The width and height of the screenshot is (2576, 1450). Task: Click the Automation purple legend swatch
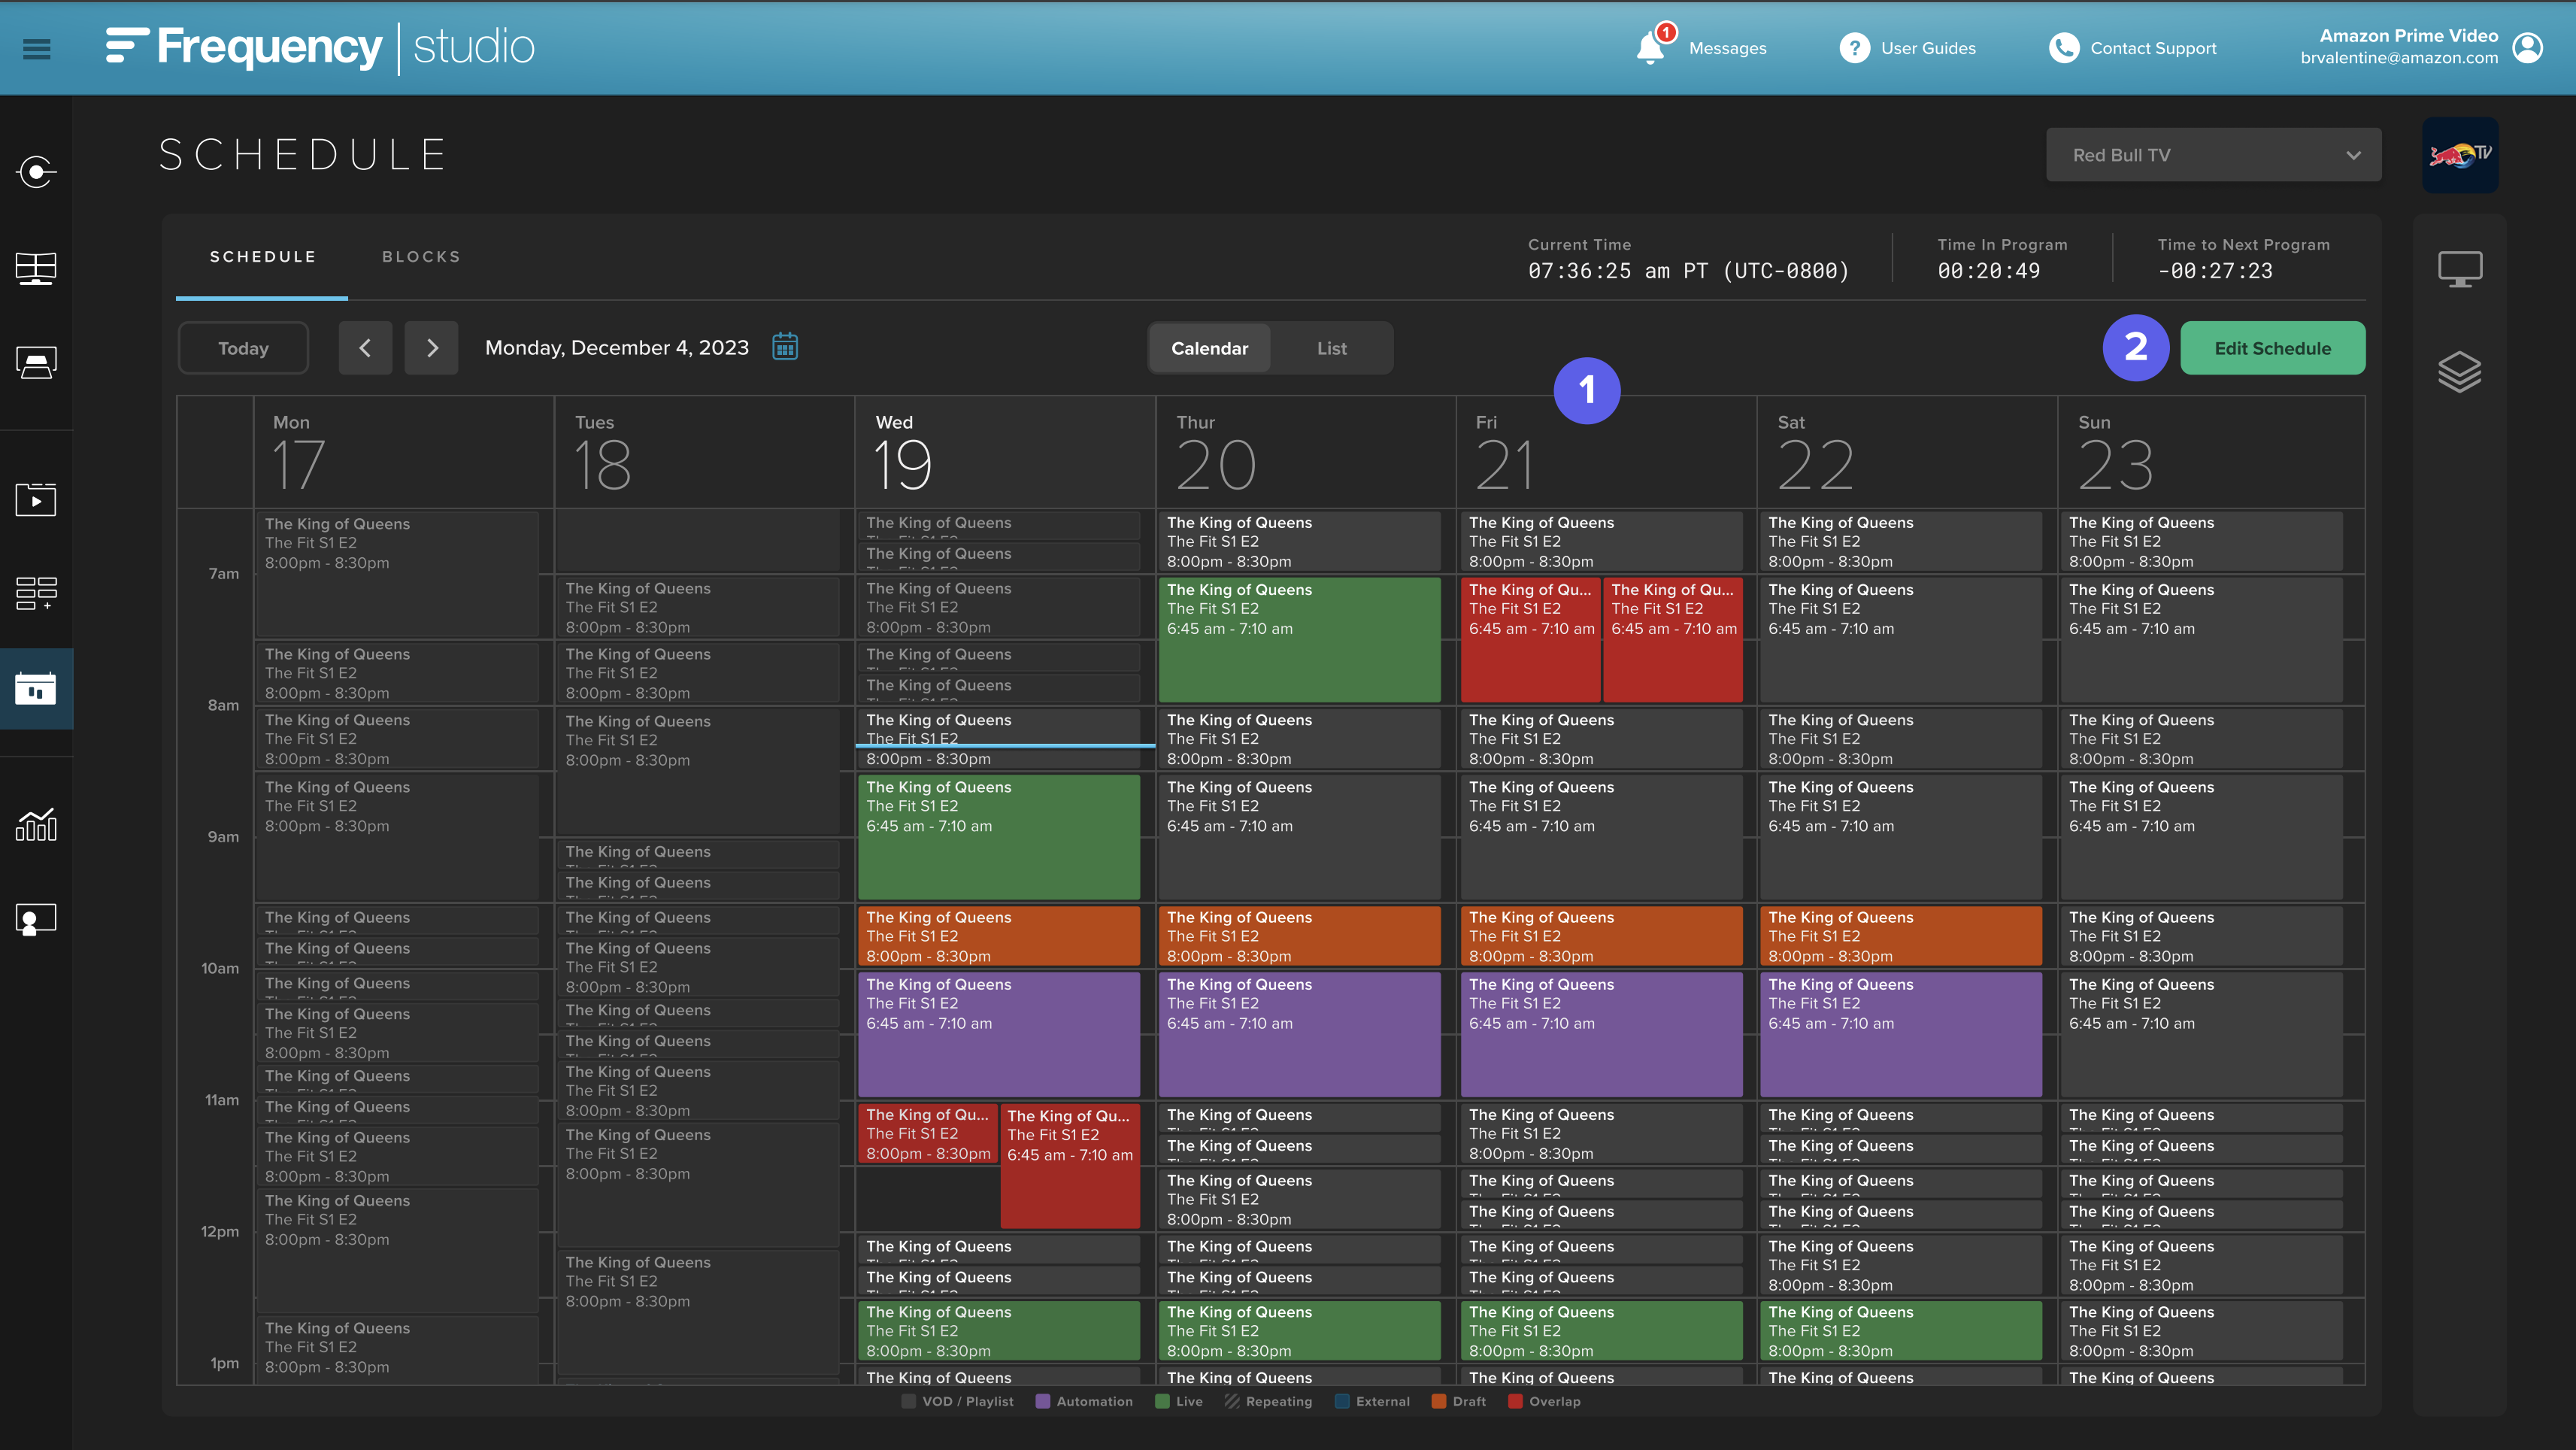coord(1043,1401)
